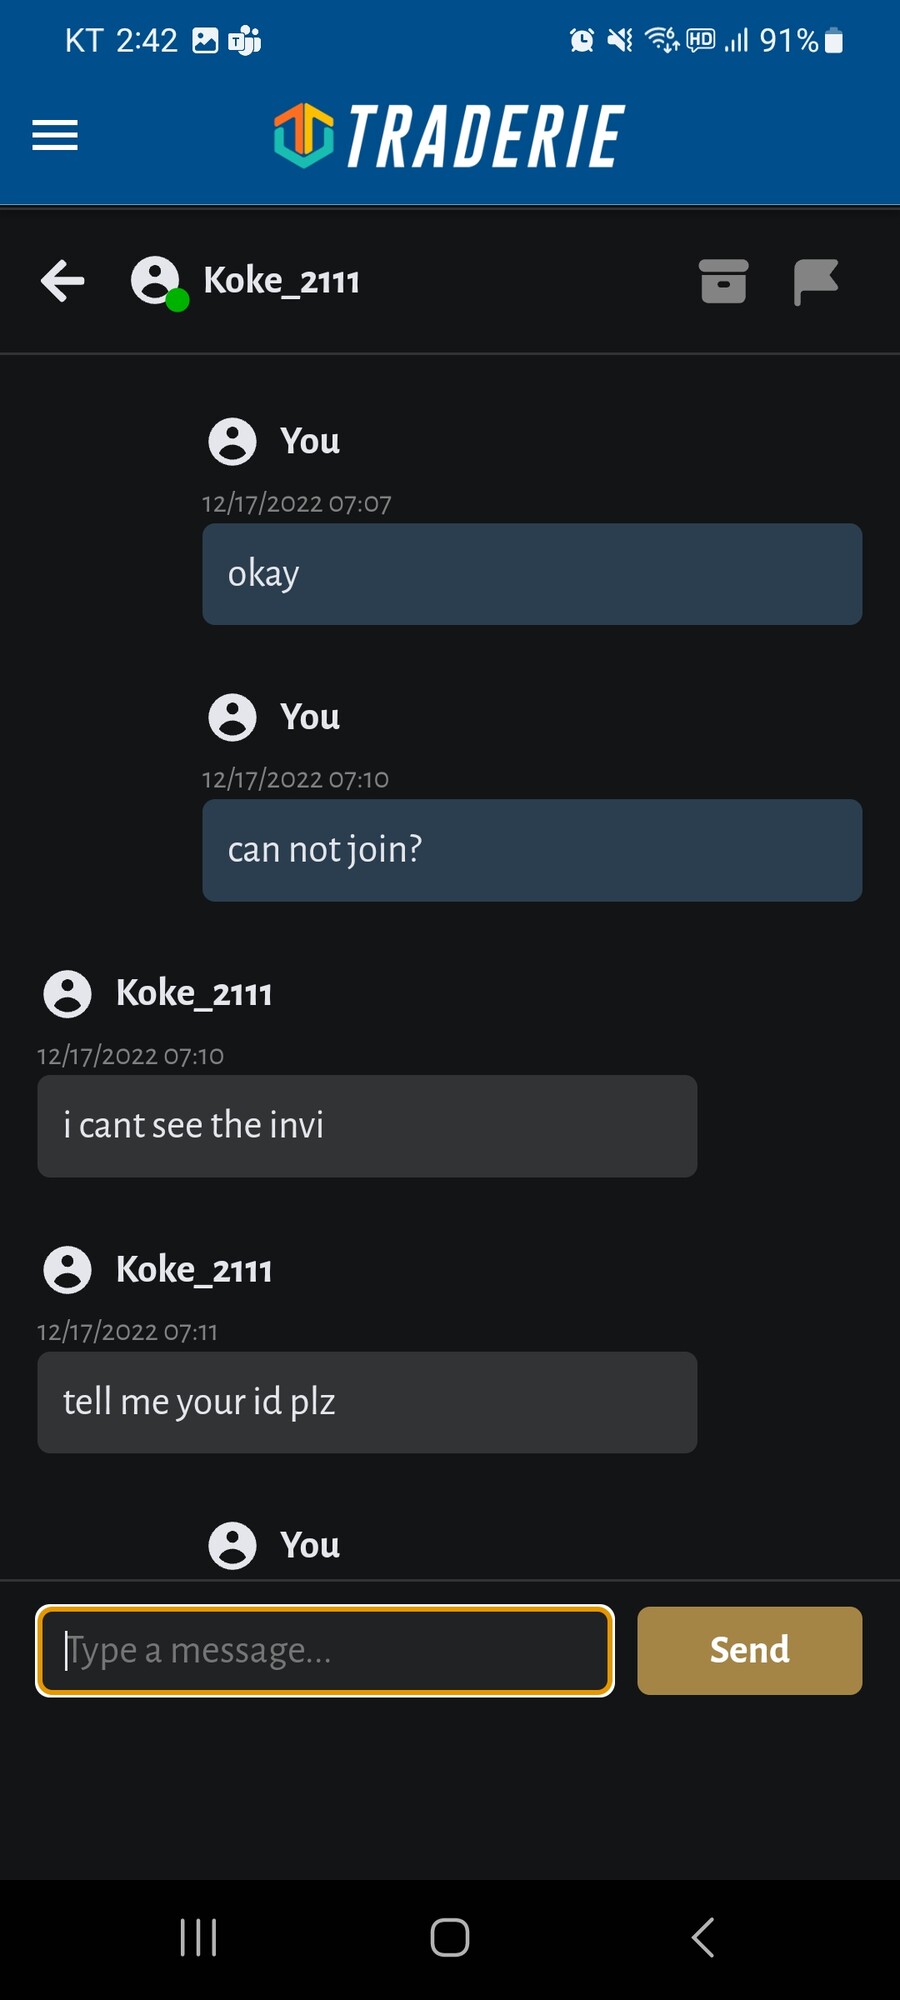Select the 'can not join?' message
The width and height of the screenshot is (900, 2000).
pyautogui.click(x=531, y=850)
